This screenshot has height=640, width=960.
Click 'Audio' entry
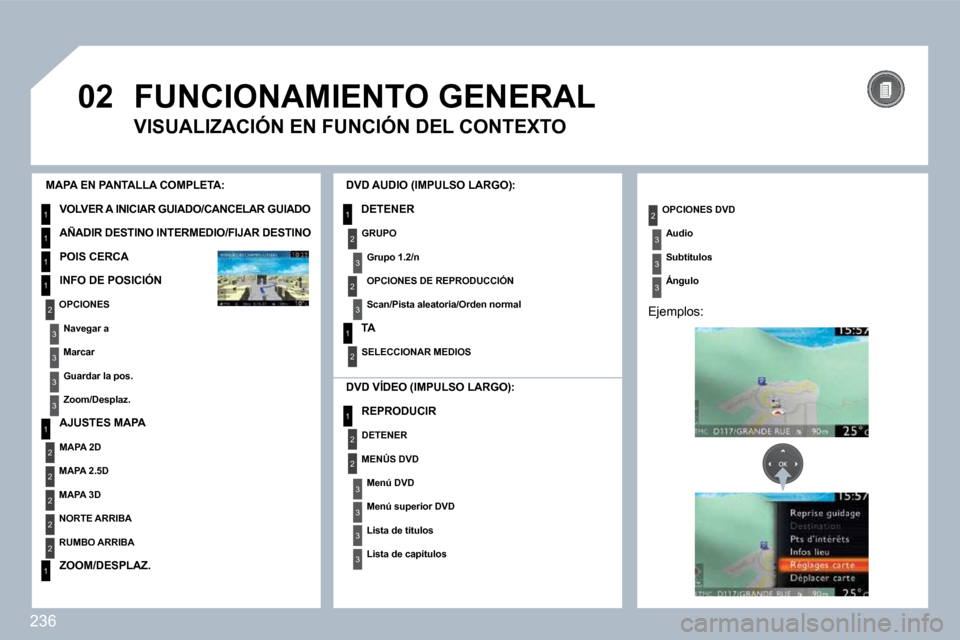(x=680, y=233)
